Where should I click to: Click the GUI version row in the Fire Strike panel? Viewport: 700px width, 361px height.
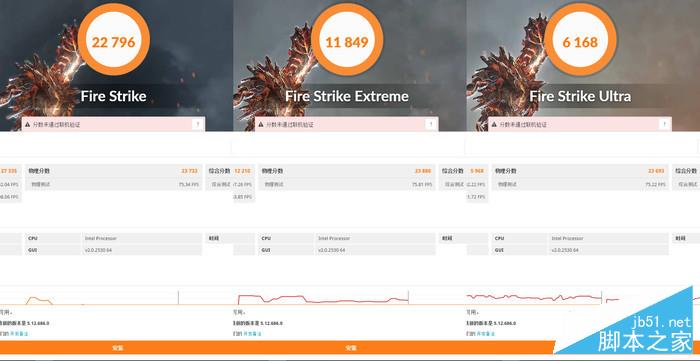coord(114,250)
